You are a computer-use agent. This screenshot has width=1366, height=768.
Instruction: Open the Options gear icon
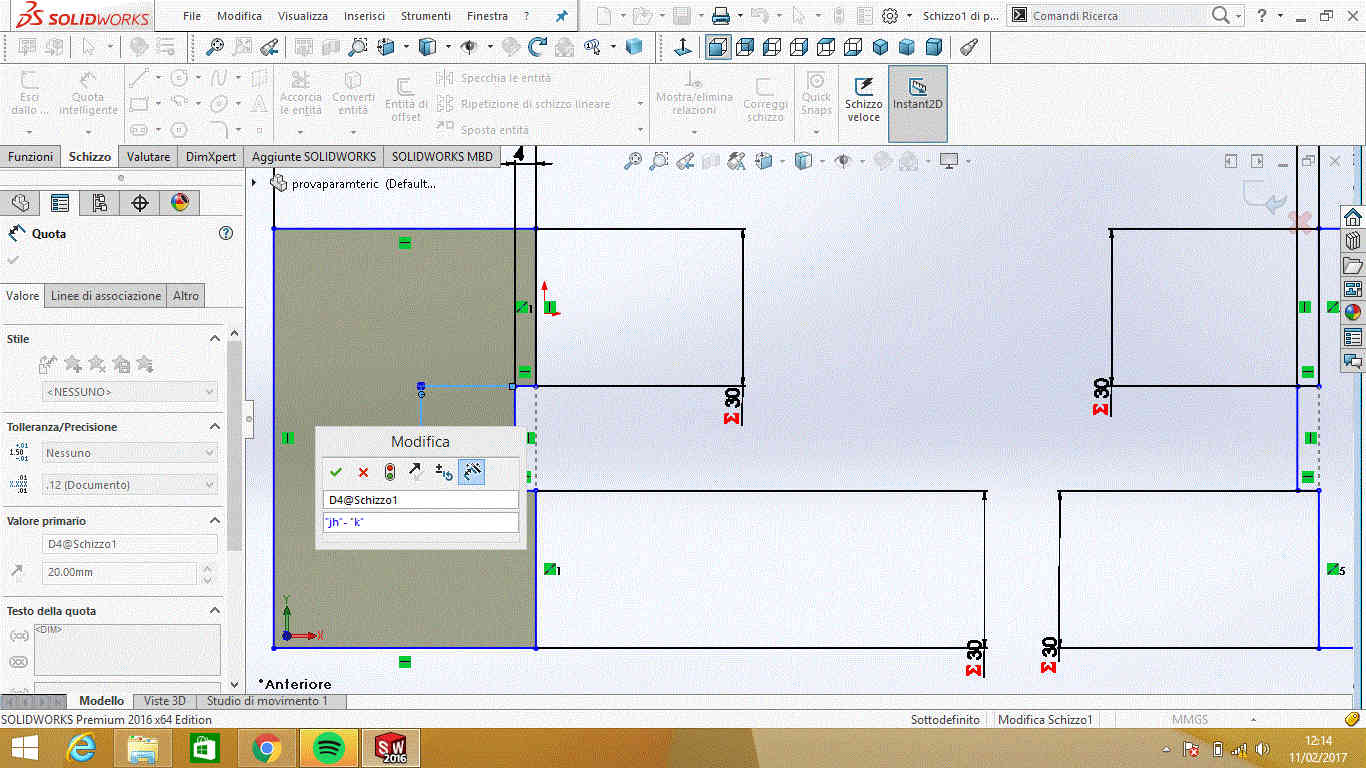pos(890,15)
